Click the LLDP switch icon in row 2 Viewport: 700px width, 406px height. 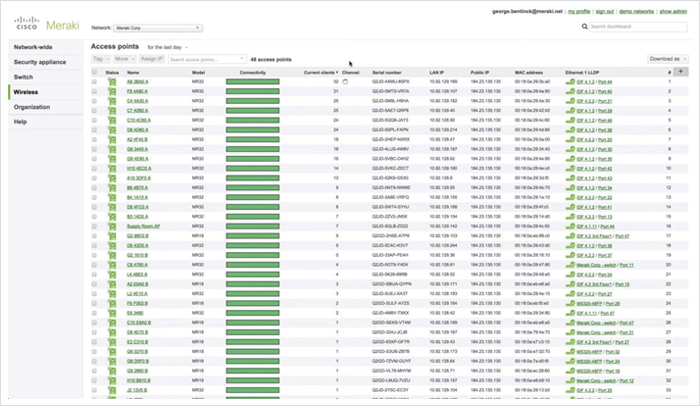click(570, 92)
